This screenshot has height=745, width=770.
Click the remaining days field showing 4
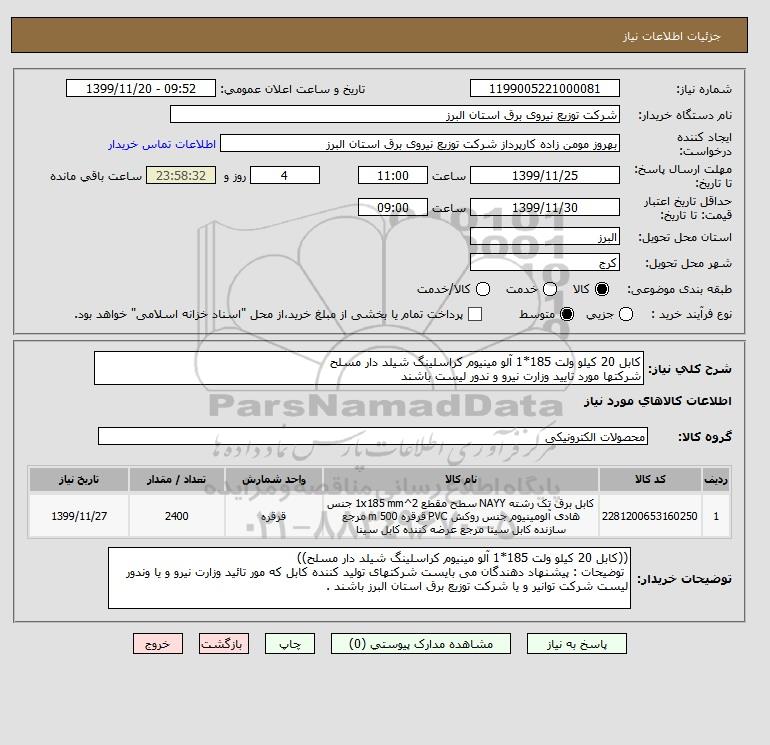[285, 175]
